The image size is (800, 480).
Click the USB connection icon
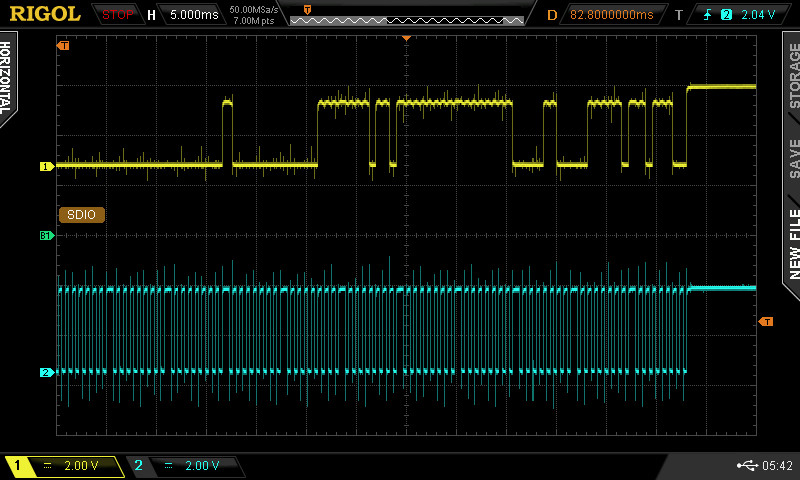click(x=747, y=465)
